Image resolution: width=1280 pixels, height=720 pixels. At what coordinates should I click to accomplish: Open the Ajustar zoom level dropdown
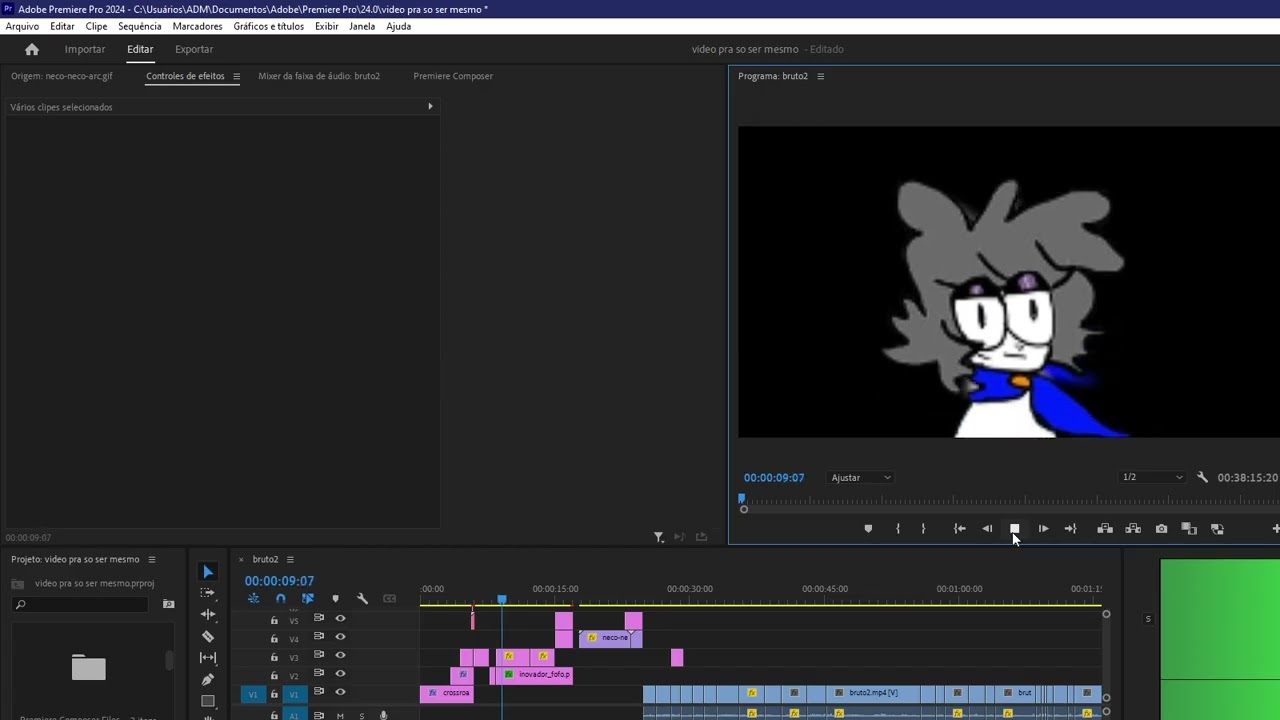(x=860, y=478)
